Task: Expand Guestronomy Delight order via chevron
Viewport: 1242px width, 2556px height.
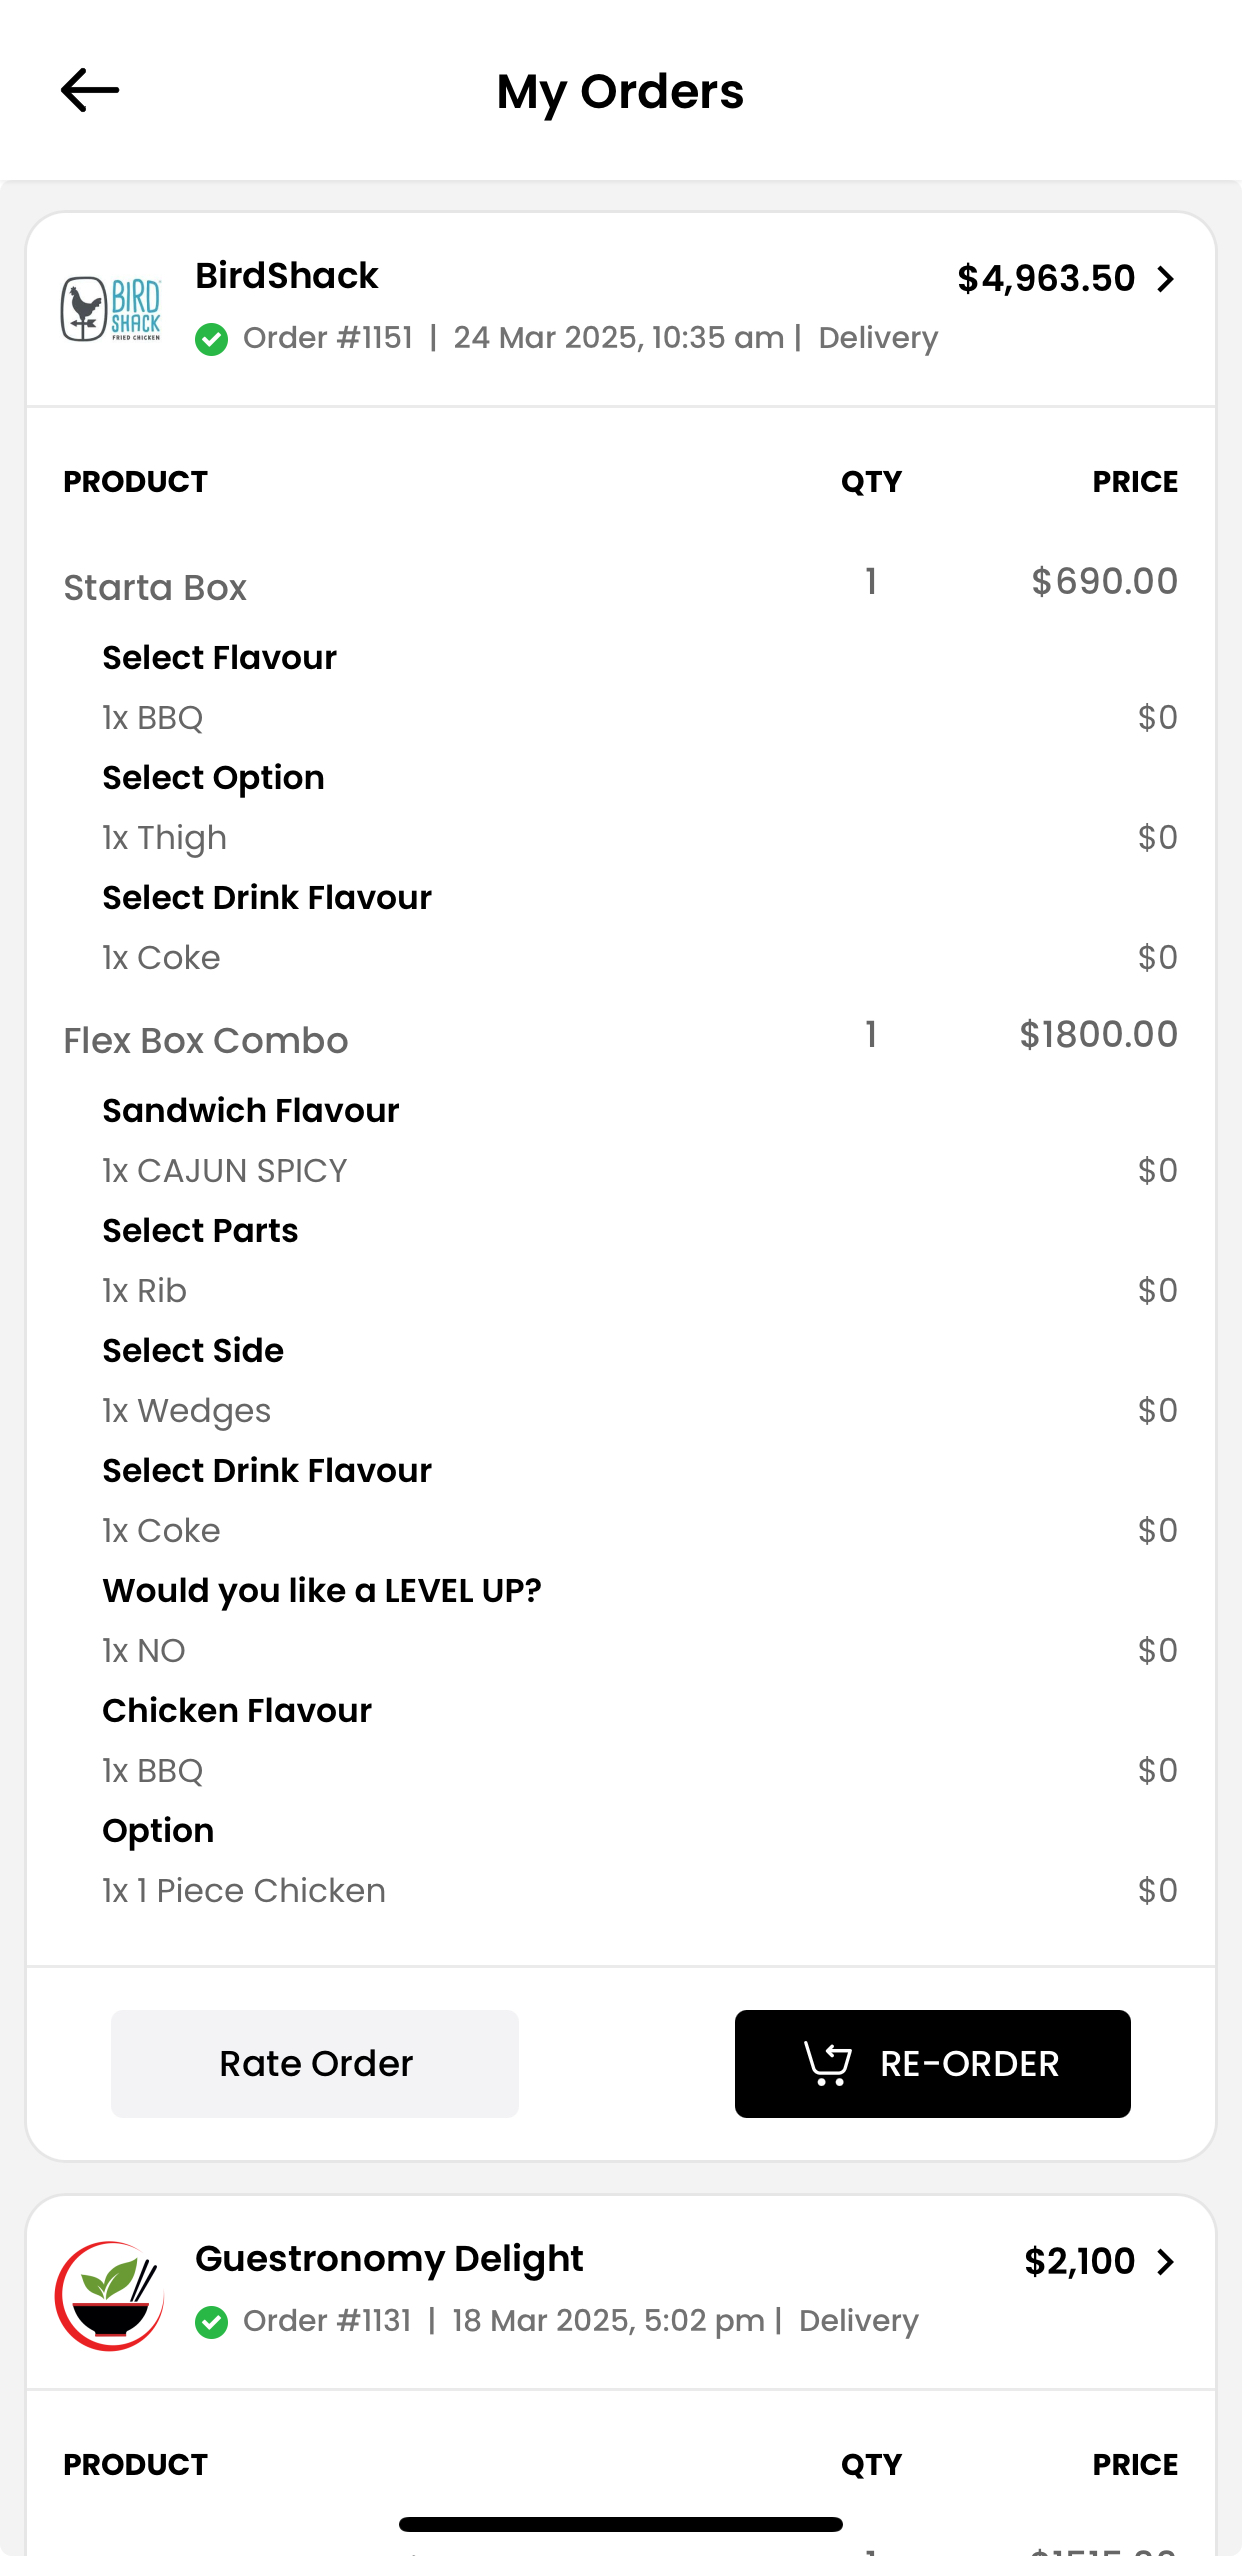Action: click(x=1165, y=2262)
